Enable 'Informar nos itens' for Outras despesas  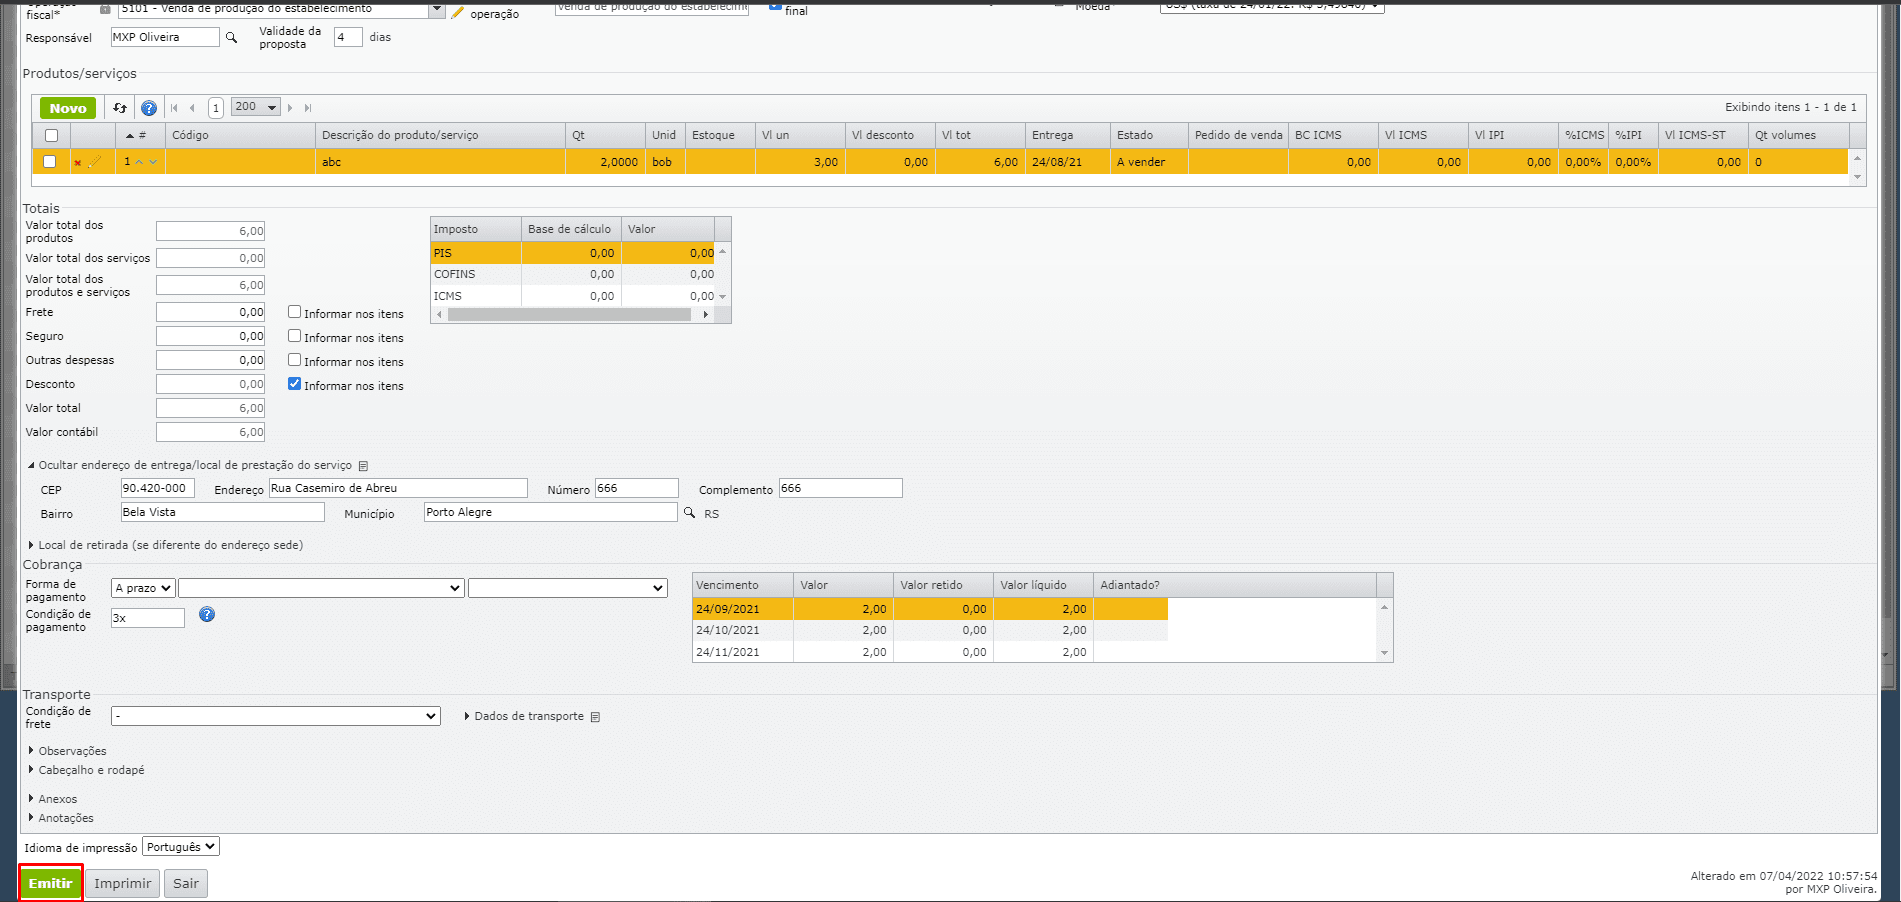coord(295,360)
